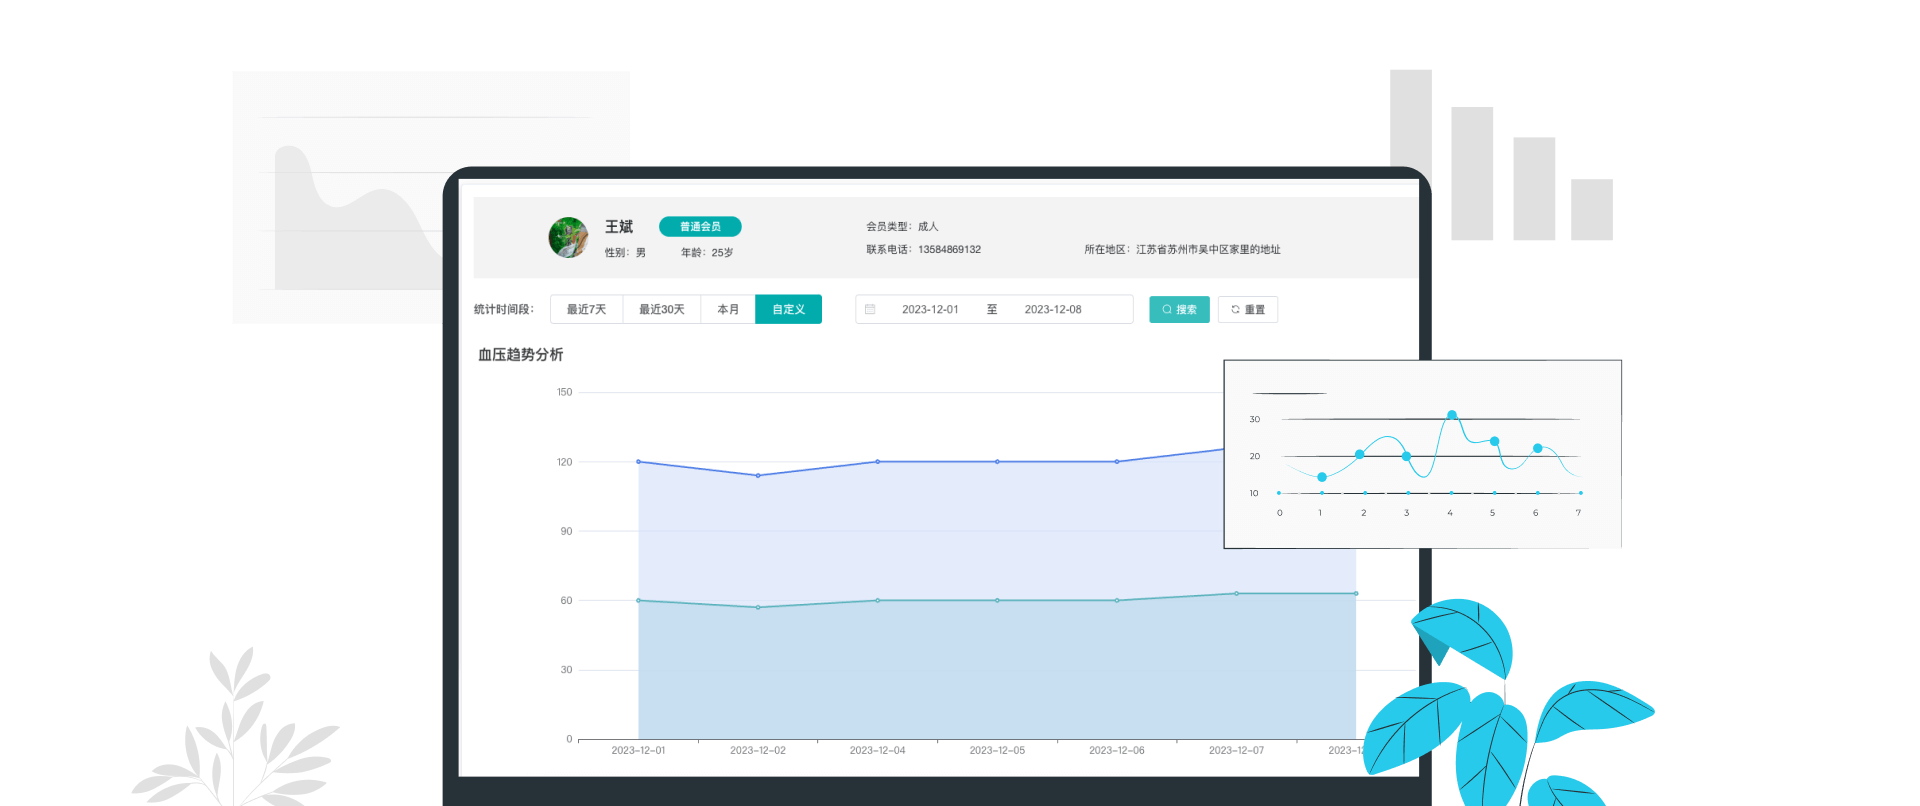
Task: Switch to 本月 time period
Action: (x=728, y=310)
